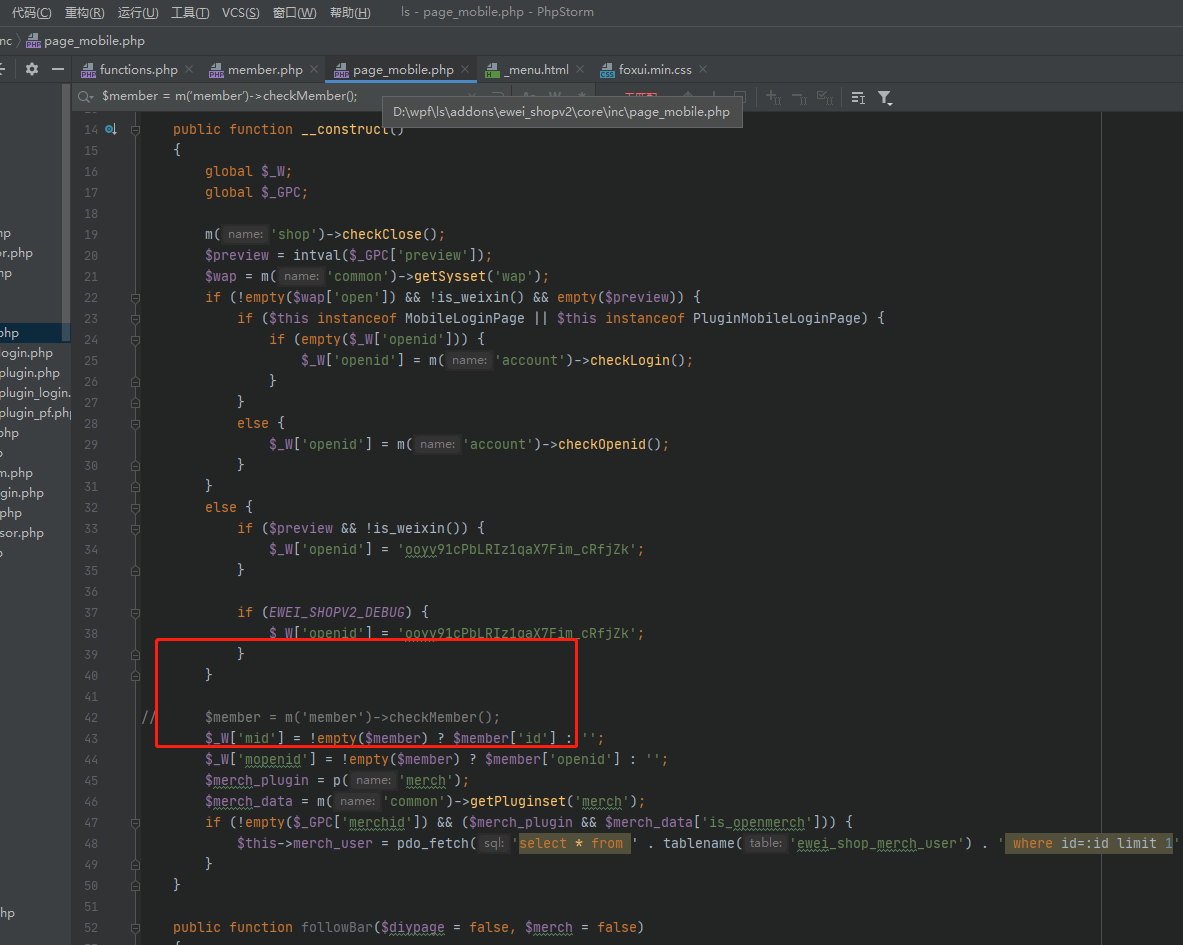1183x945 pixels.
Task: Open the find filter funnel icon
Action: (x=885, y=97)
